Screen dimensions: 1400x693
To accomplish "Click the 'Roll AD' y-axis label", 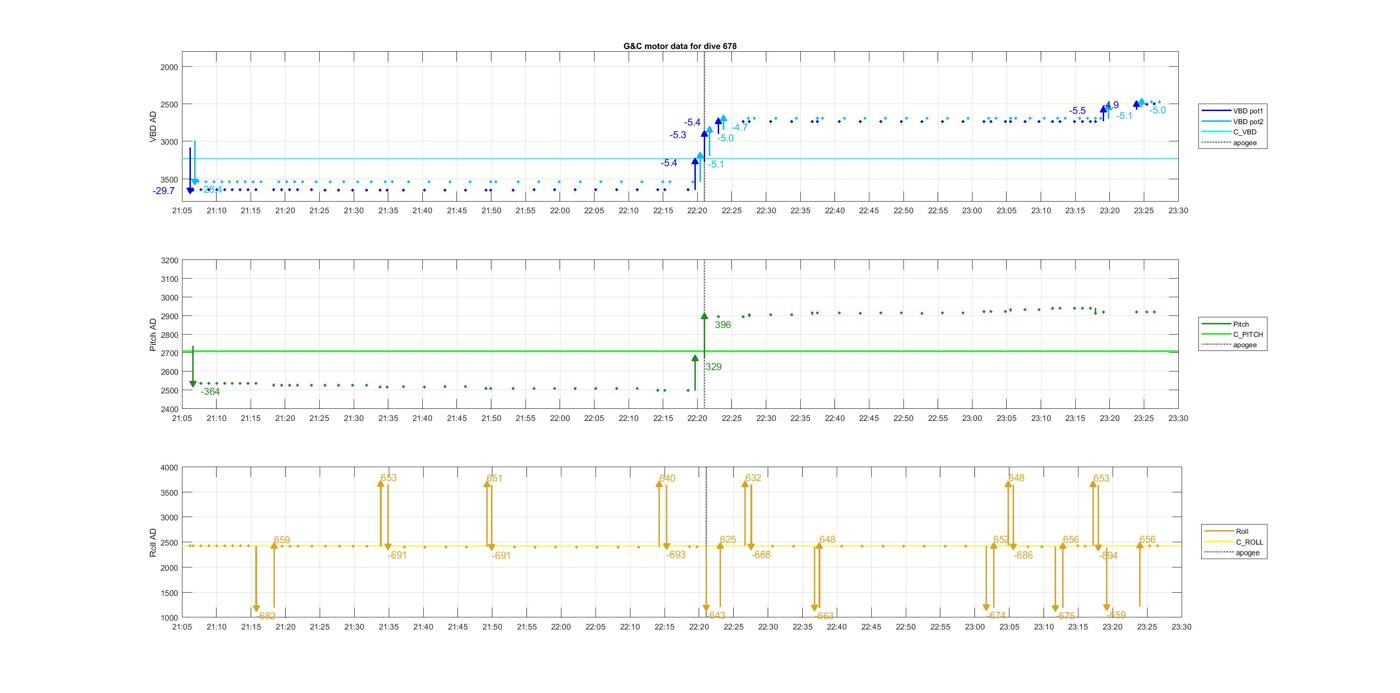I will [154, 542].
